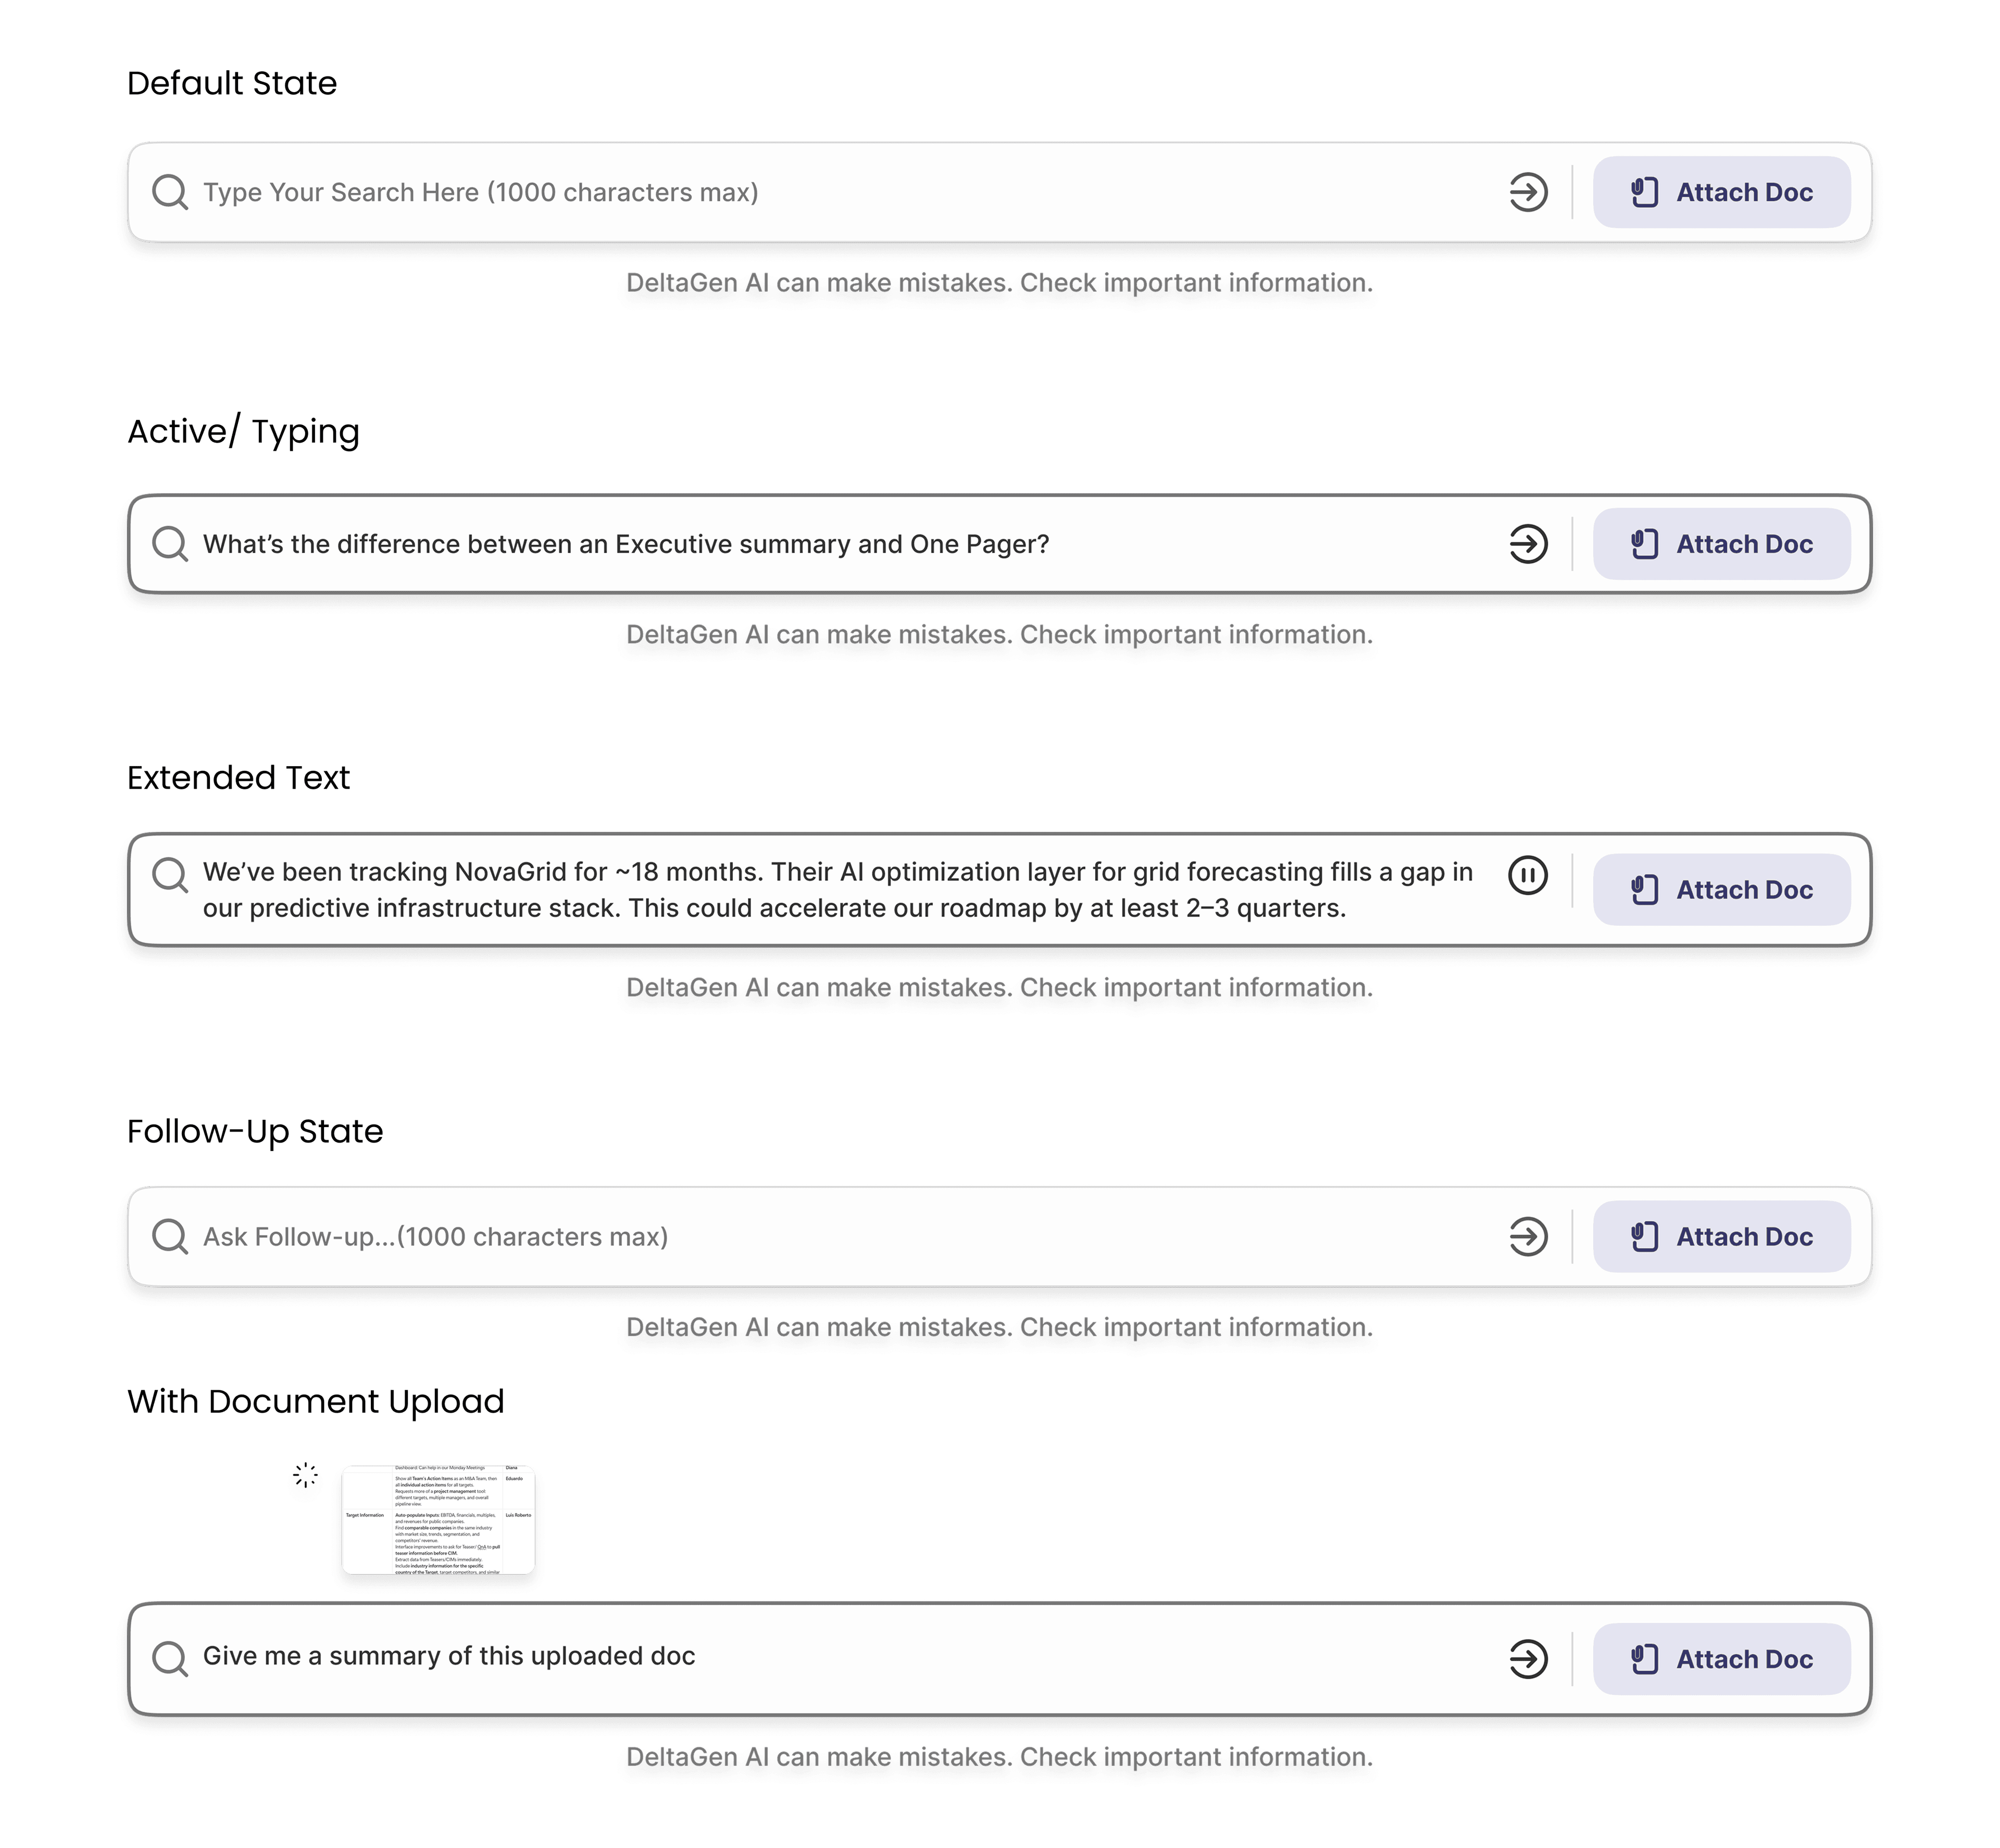
Task: Click Attach Doc in the Follow-Up State row
Action: (1721, 1237)
